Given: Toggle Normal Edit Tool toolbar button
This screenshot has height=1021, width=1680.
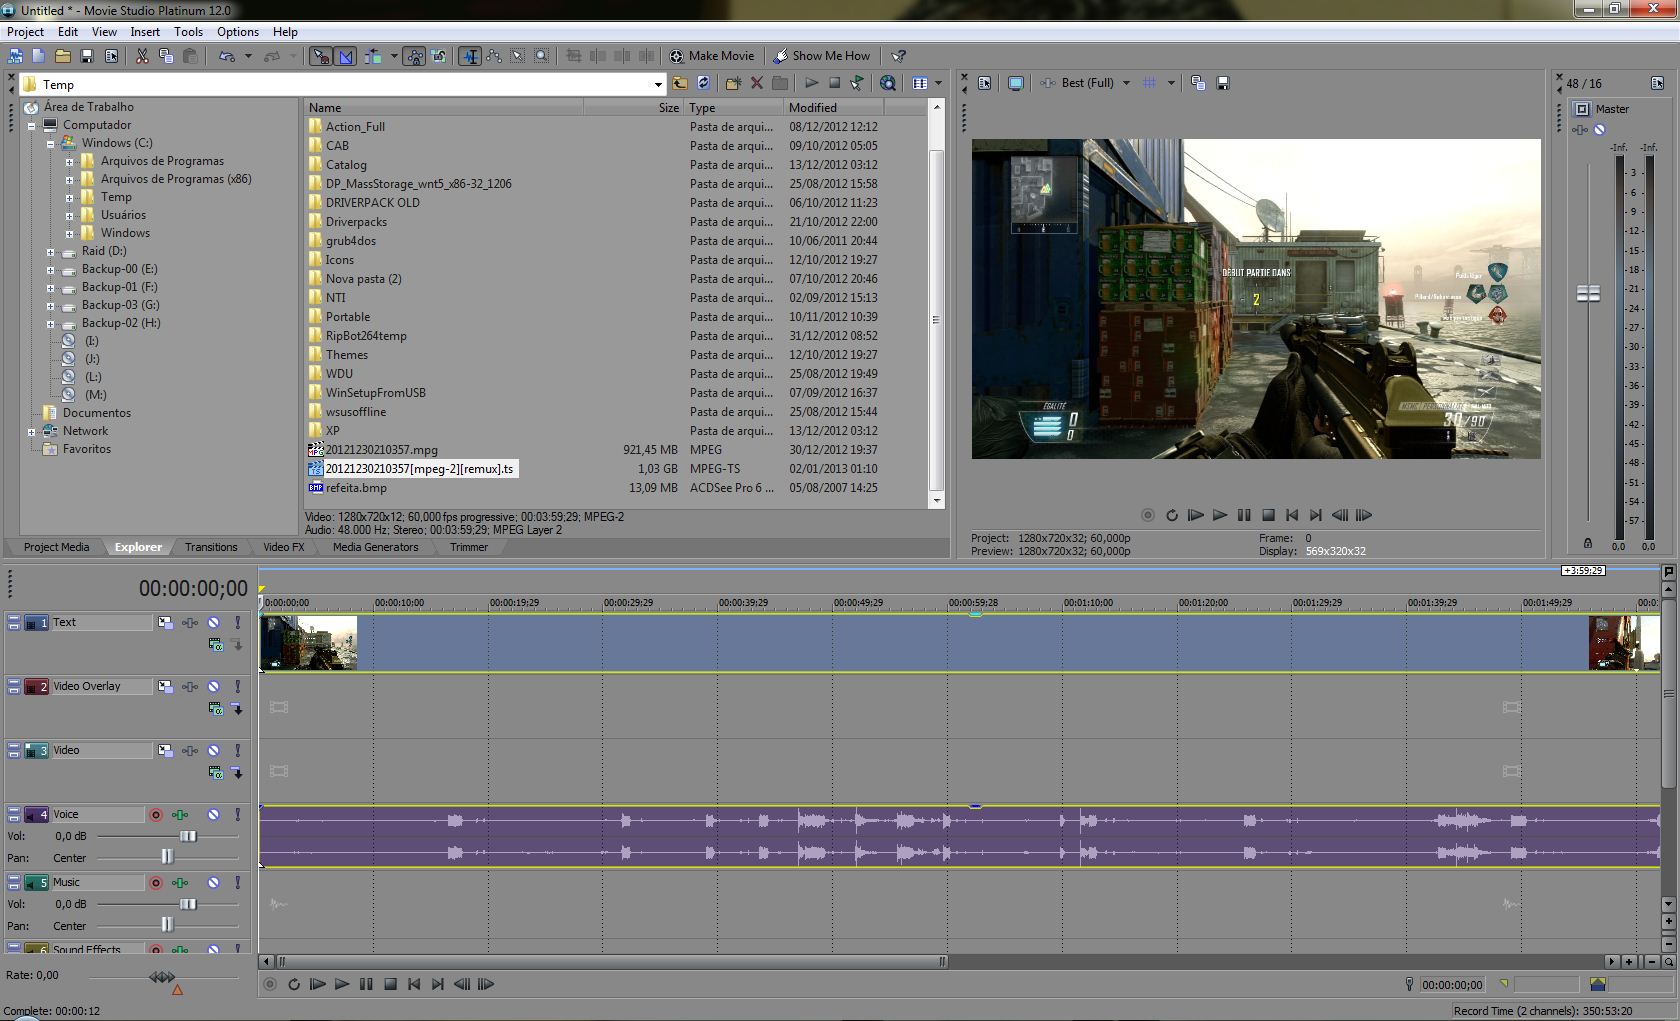Looking at the screenshot, I should [469, 56].
